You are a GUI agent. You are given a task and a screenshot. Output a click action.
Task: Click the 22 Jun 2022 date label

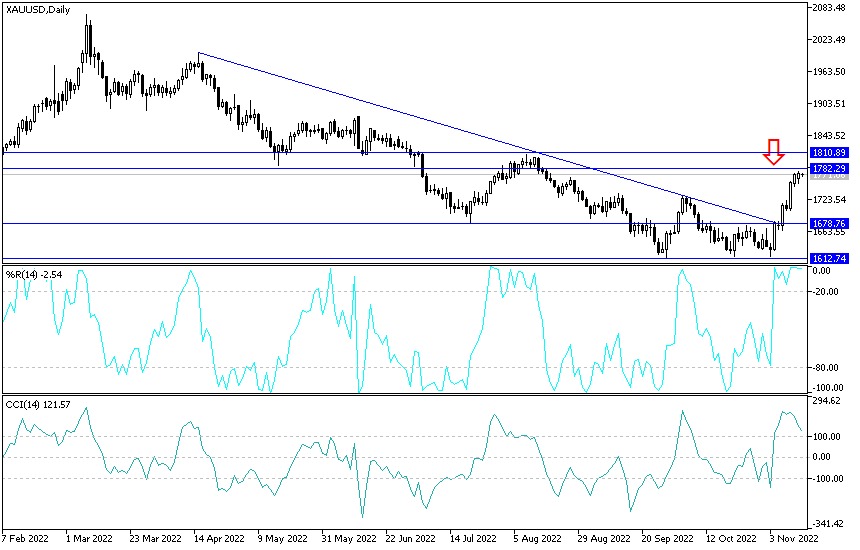[411, 538]
